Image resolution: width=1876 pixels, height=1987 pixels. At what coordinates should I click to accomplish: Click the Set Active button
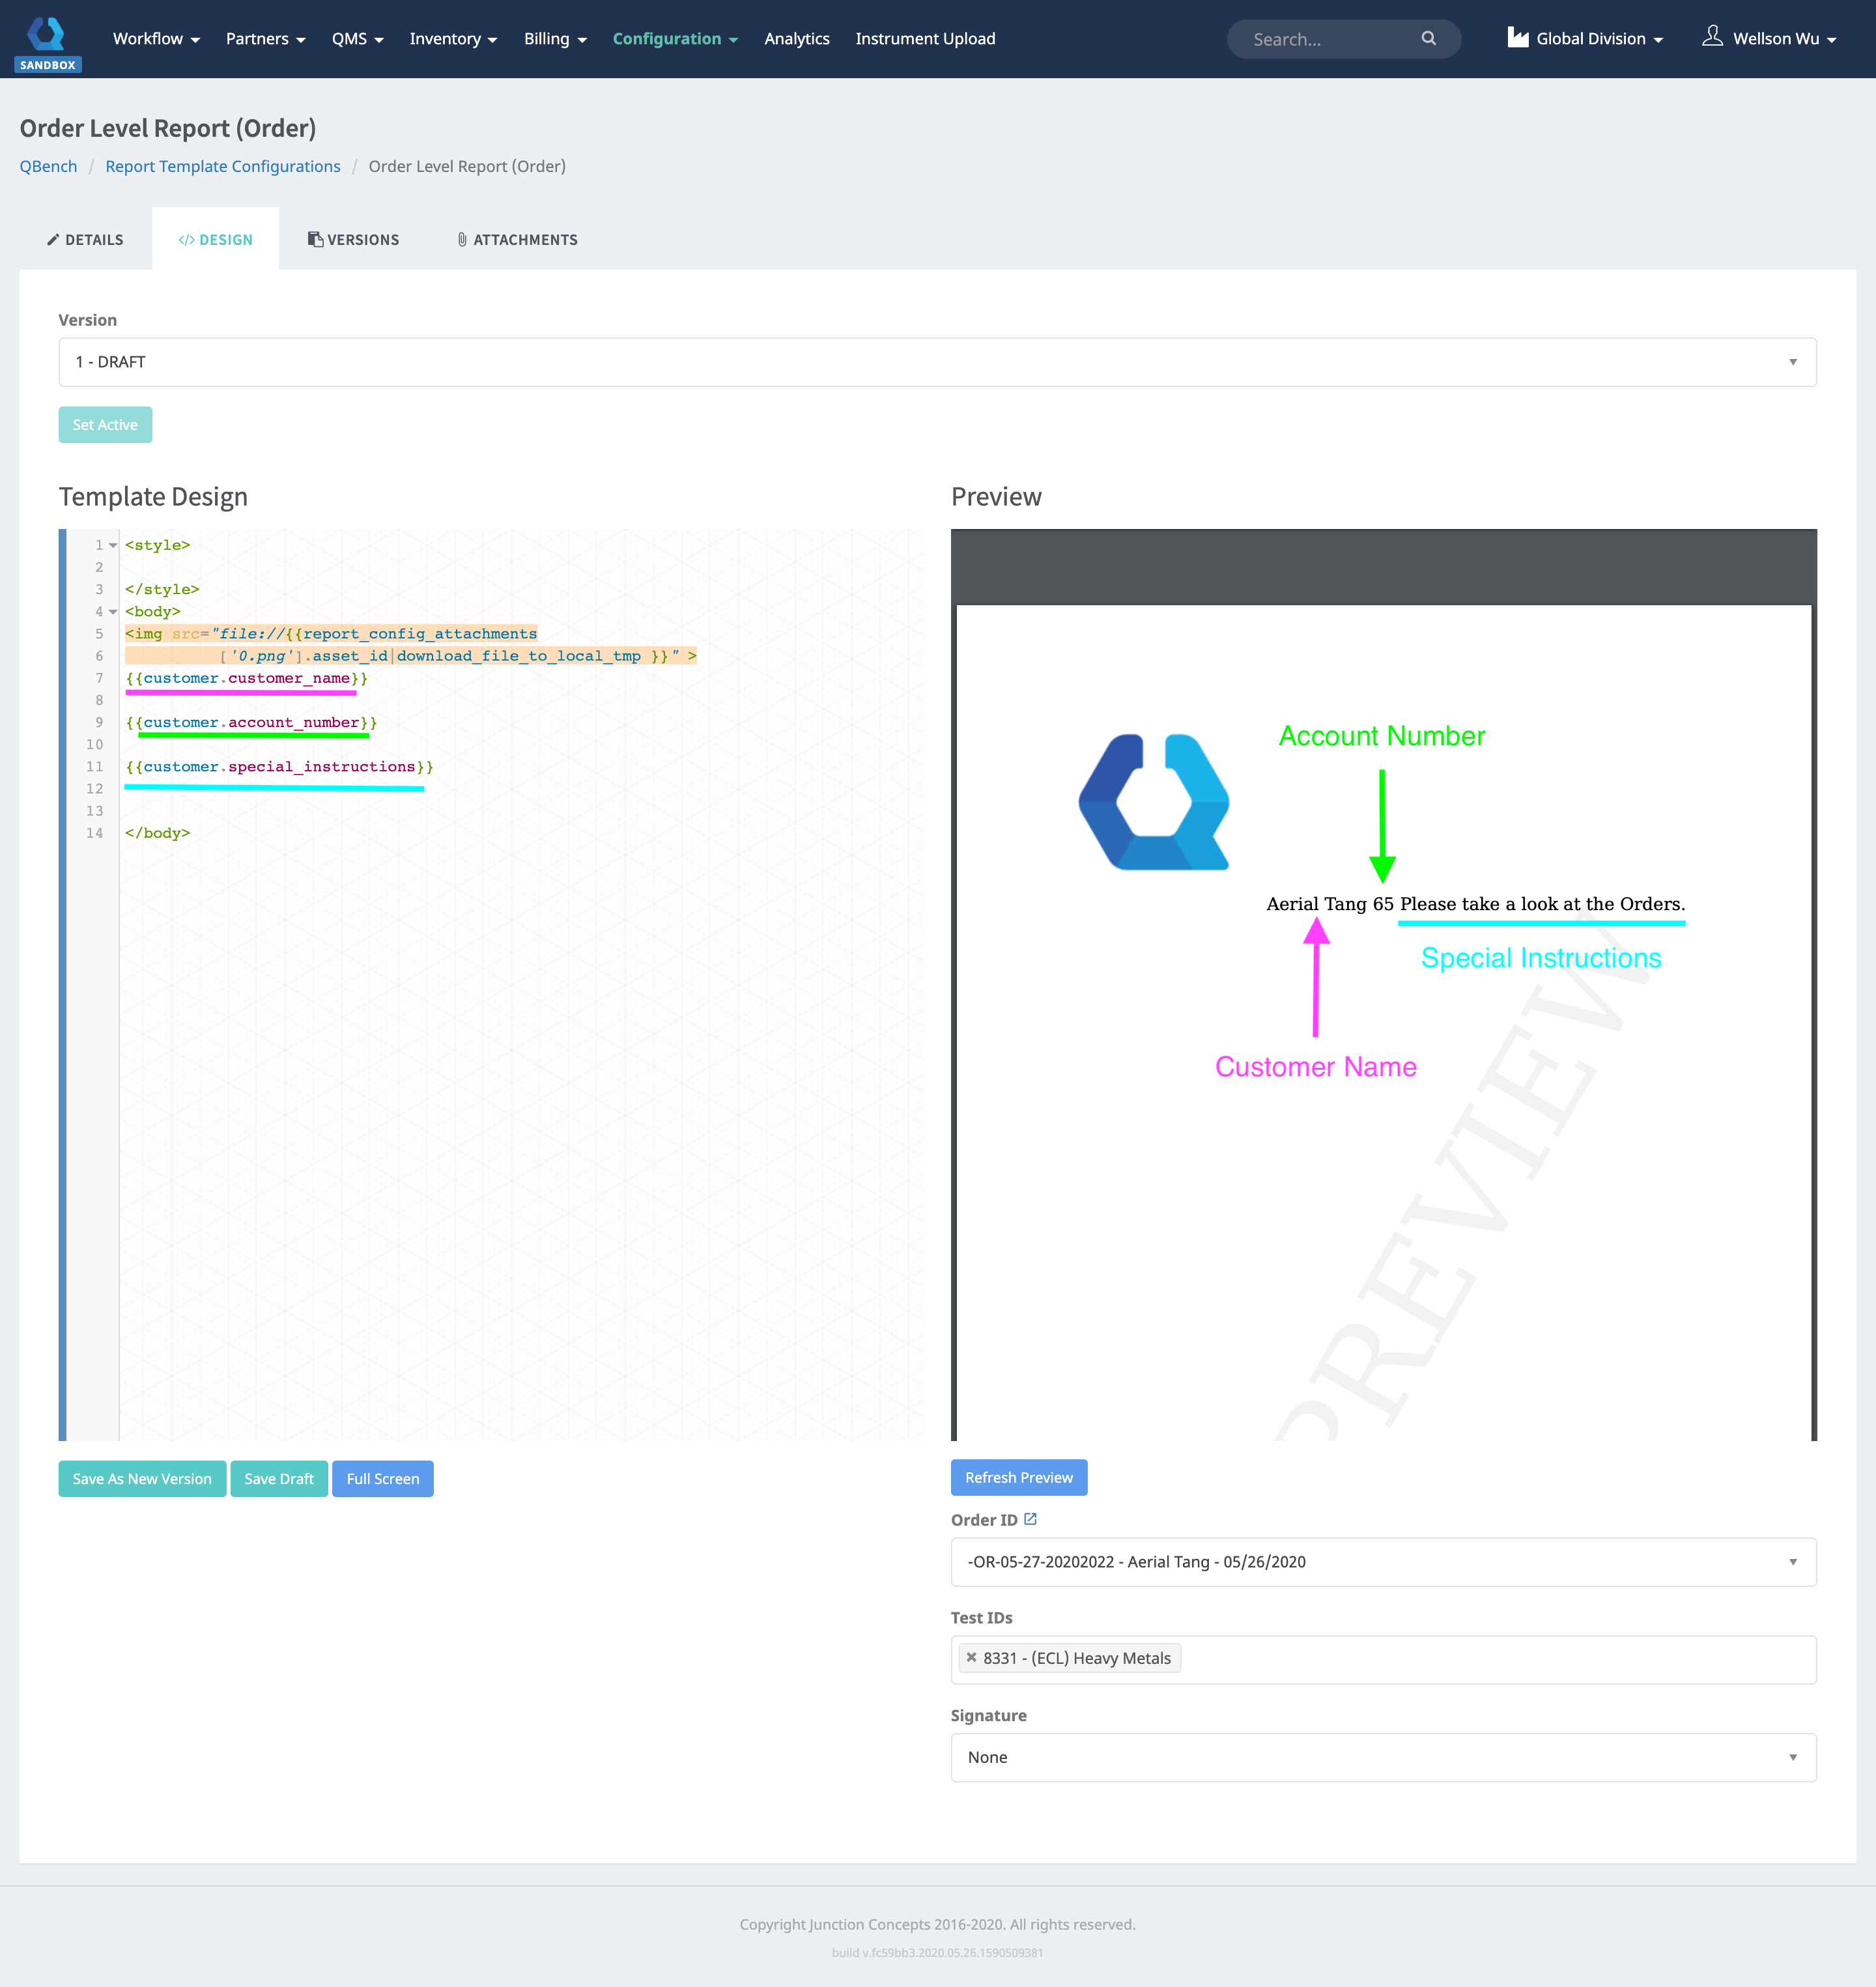(x=105, y=424)
